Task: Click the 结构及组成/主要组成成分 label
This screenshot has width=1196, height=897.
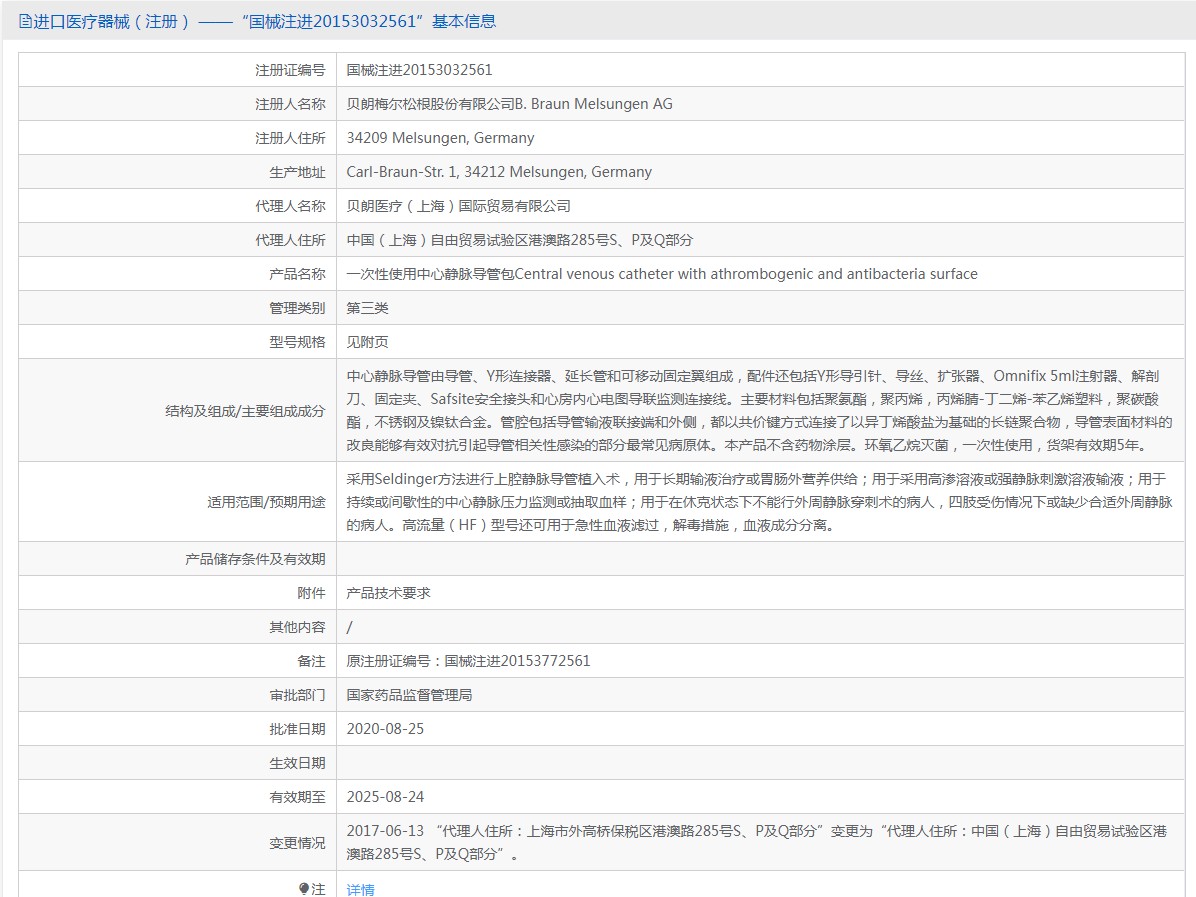Action: pyautogui.click(x=245, y=411)
